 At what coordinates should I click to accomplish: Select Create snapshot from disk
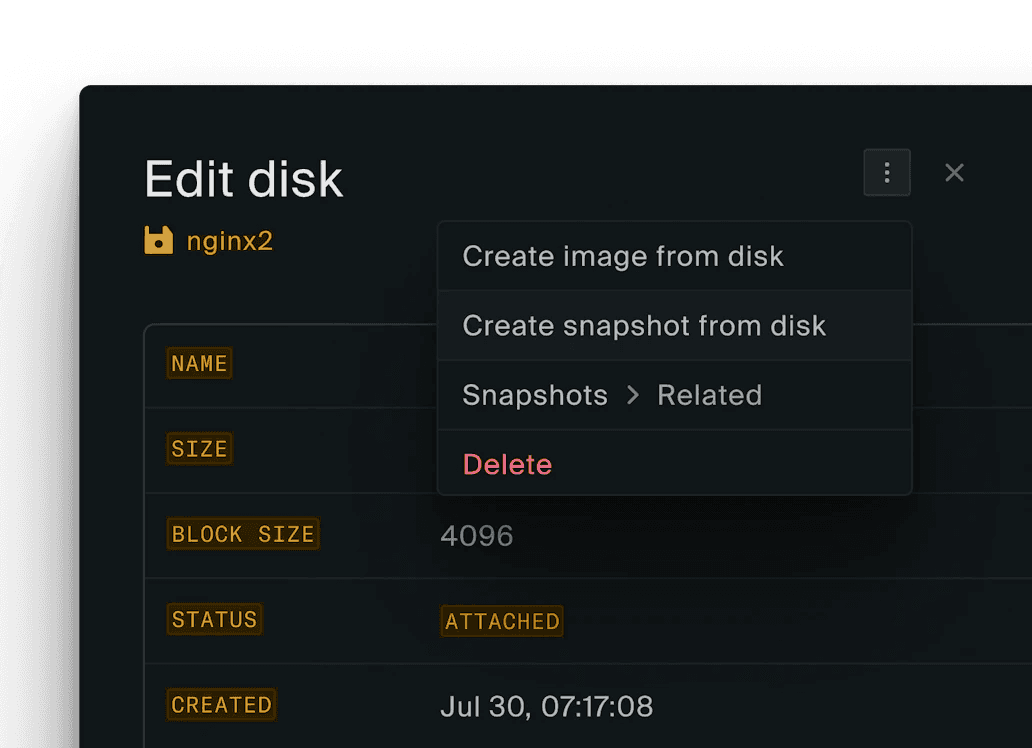coord(643,325)
